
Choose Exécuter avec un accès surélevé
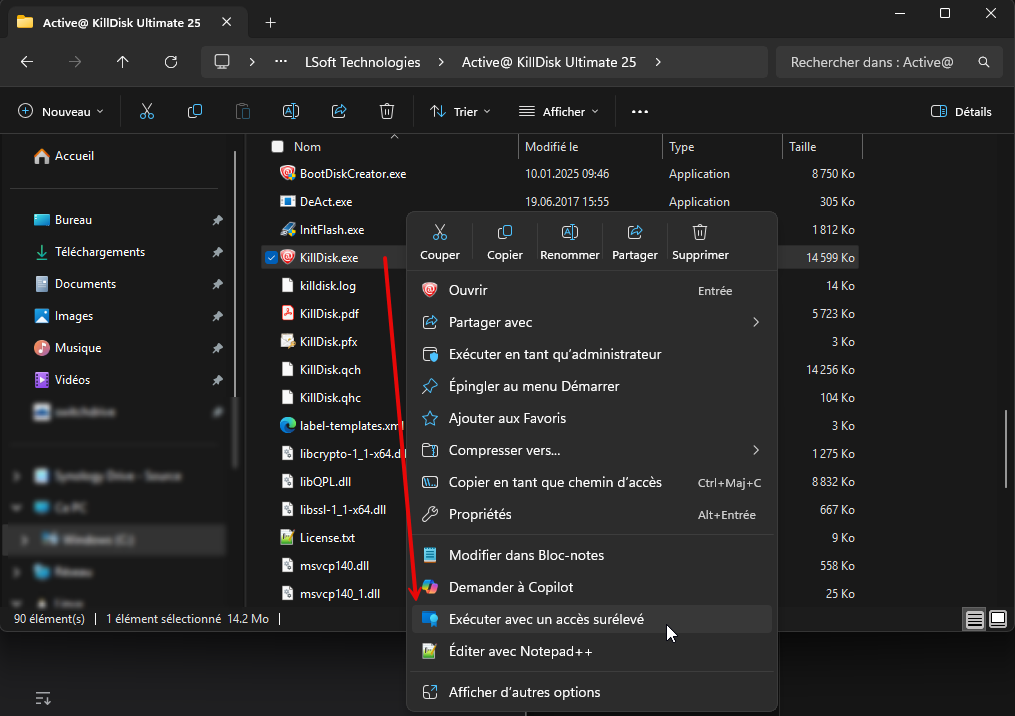[x=592, y=620]
